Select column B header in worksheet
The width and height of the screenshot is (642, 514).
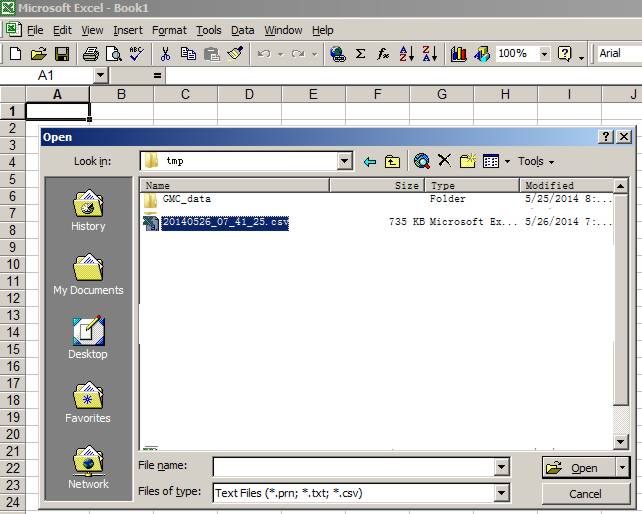pos(121,94)
